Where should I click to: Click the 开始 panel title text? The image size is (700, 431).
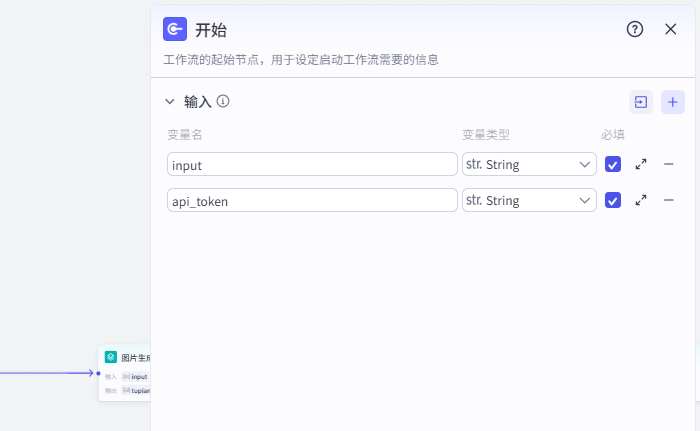210,30
